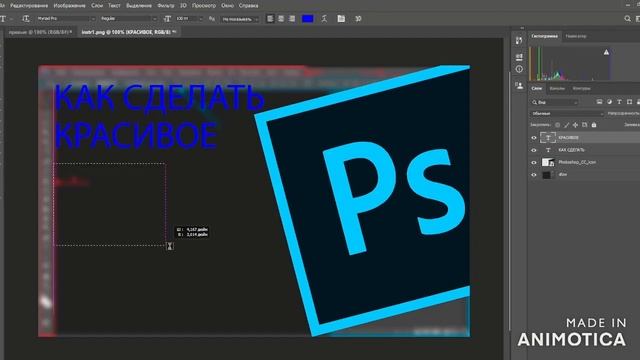Align text left
Viewport: 640px width, 360px height.
pos(270,19)
